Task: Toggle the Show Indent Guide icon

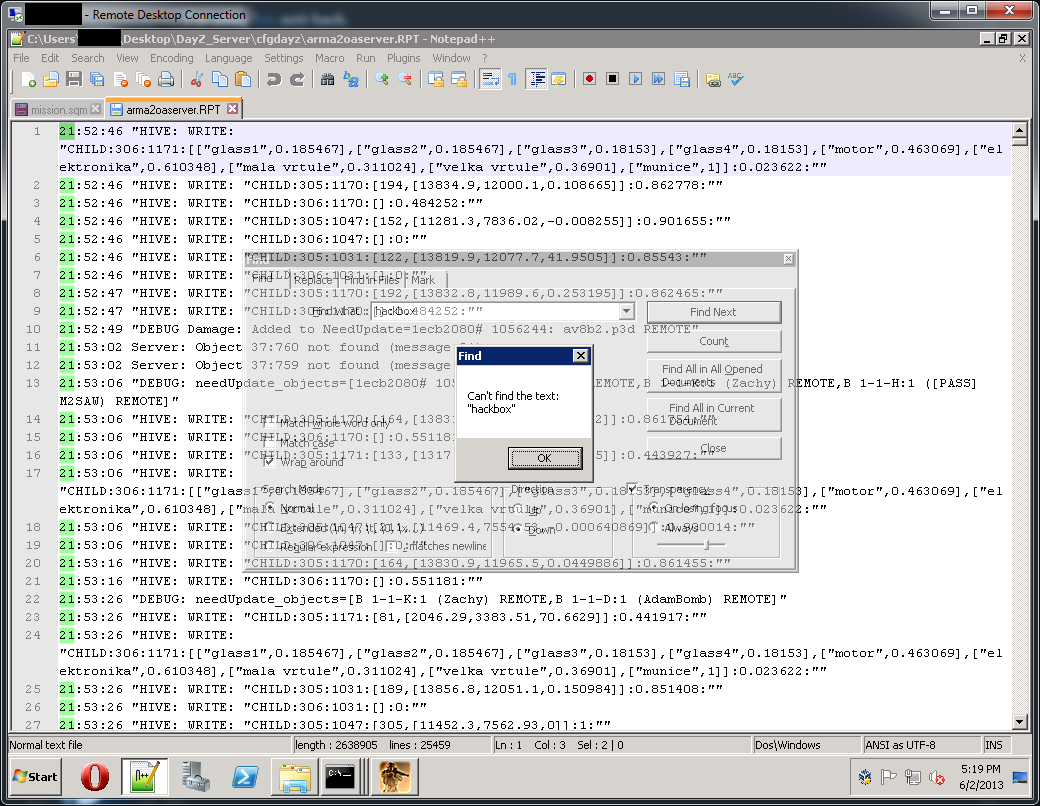Action: pyautogui.click(x=537, y=80)
